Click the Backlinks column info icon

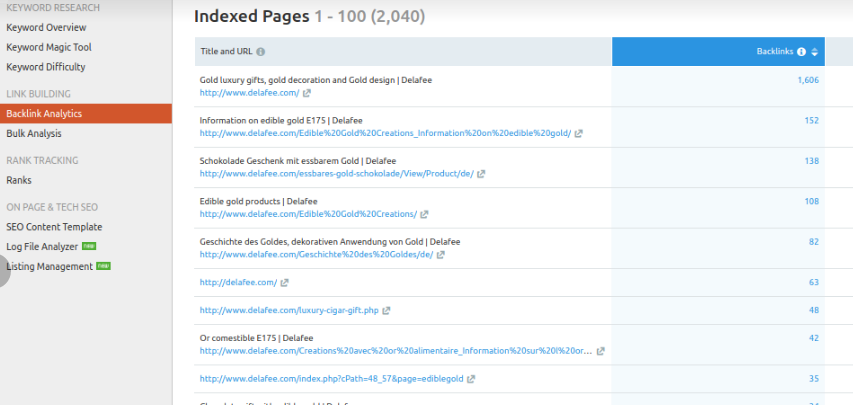click(x=802, y=52)
